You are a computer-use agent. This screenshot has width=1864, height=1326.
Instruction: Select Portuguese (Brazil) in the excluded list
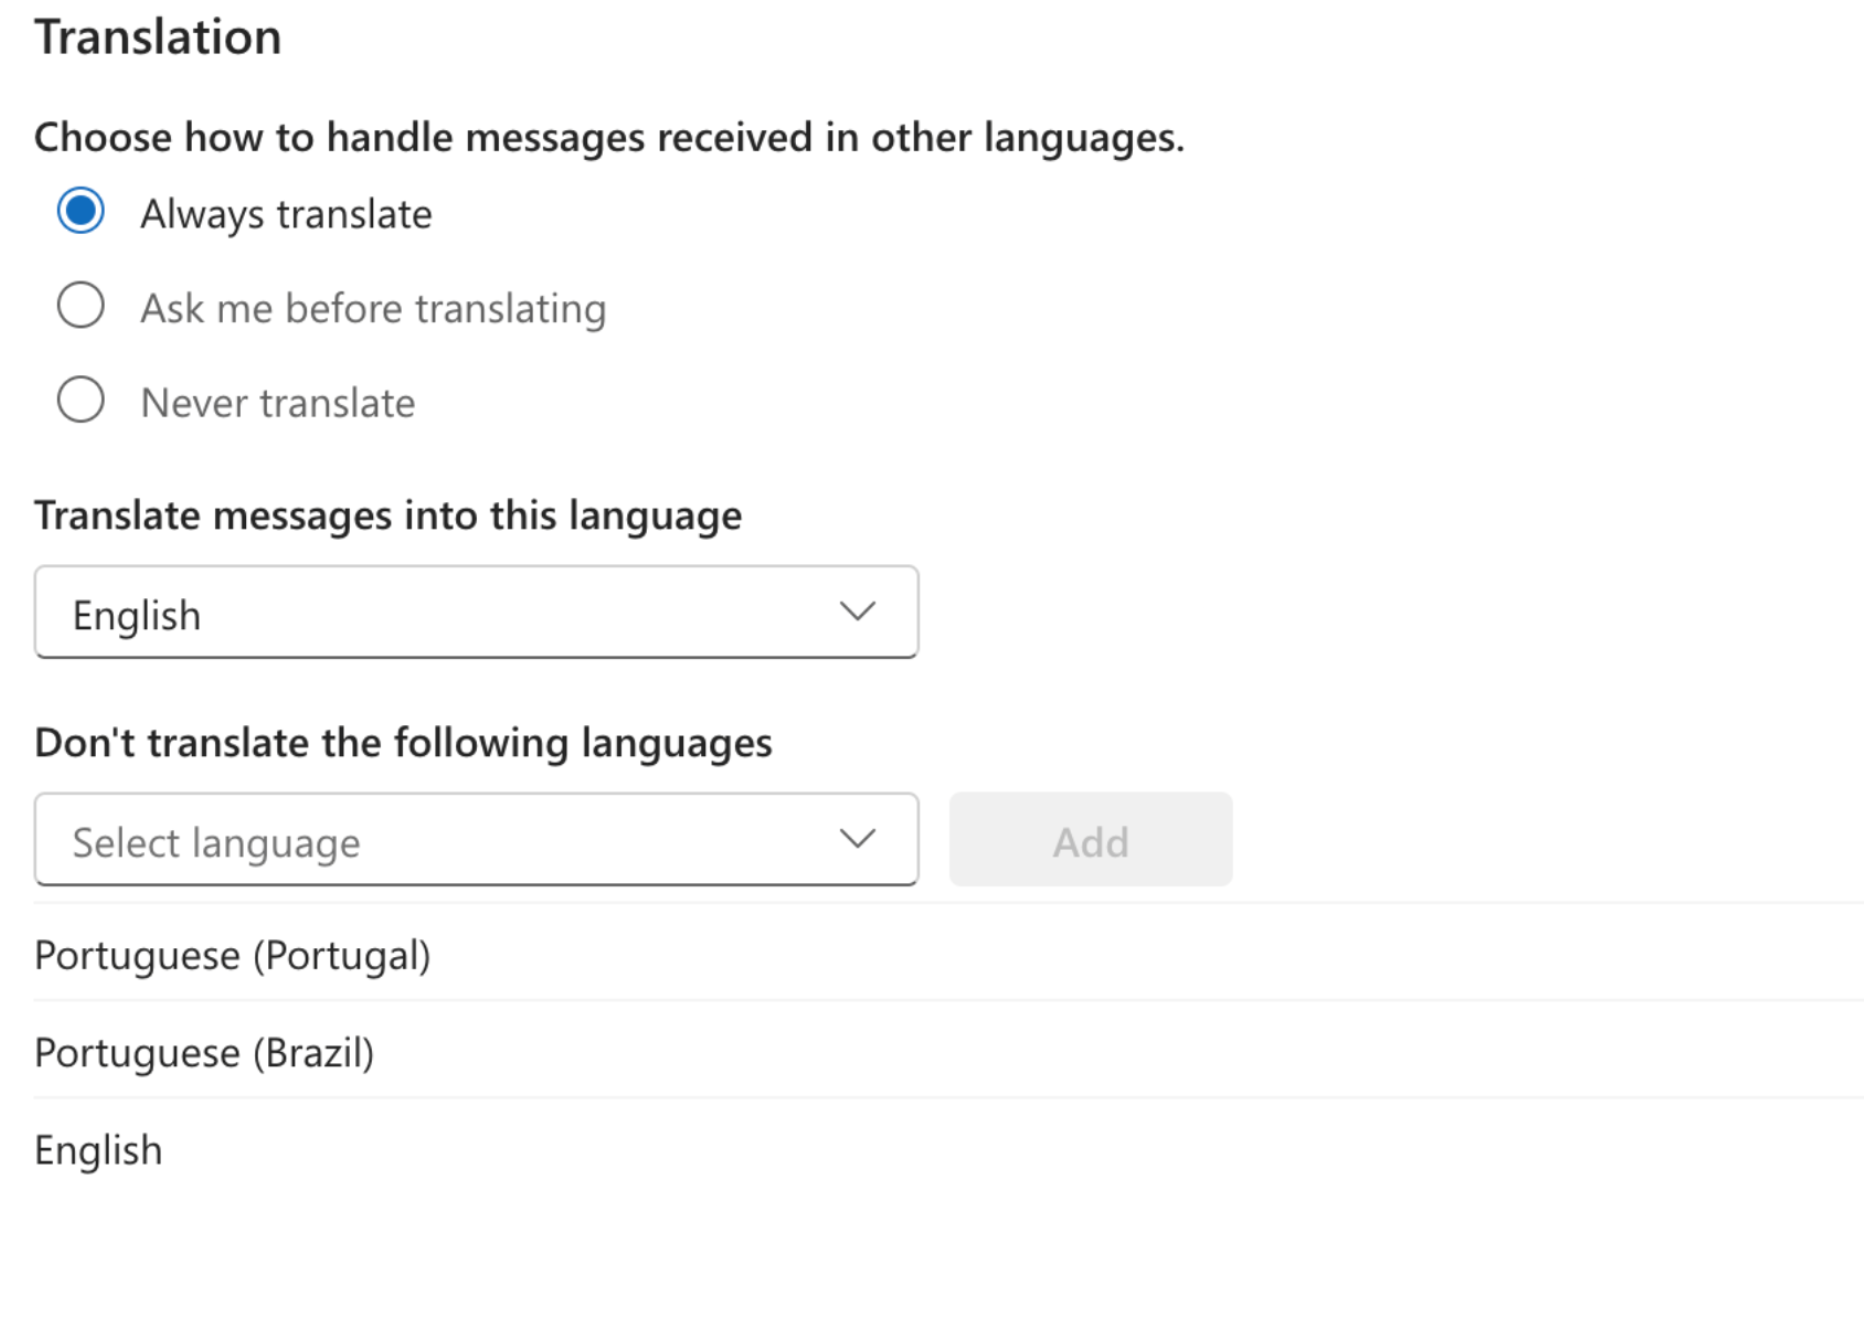(204, 1052)
